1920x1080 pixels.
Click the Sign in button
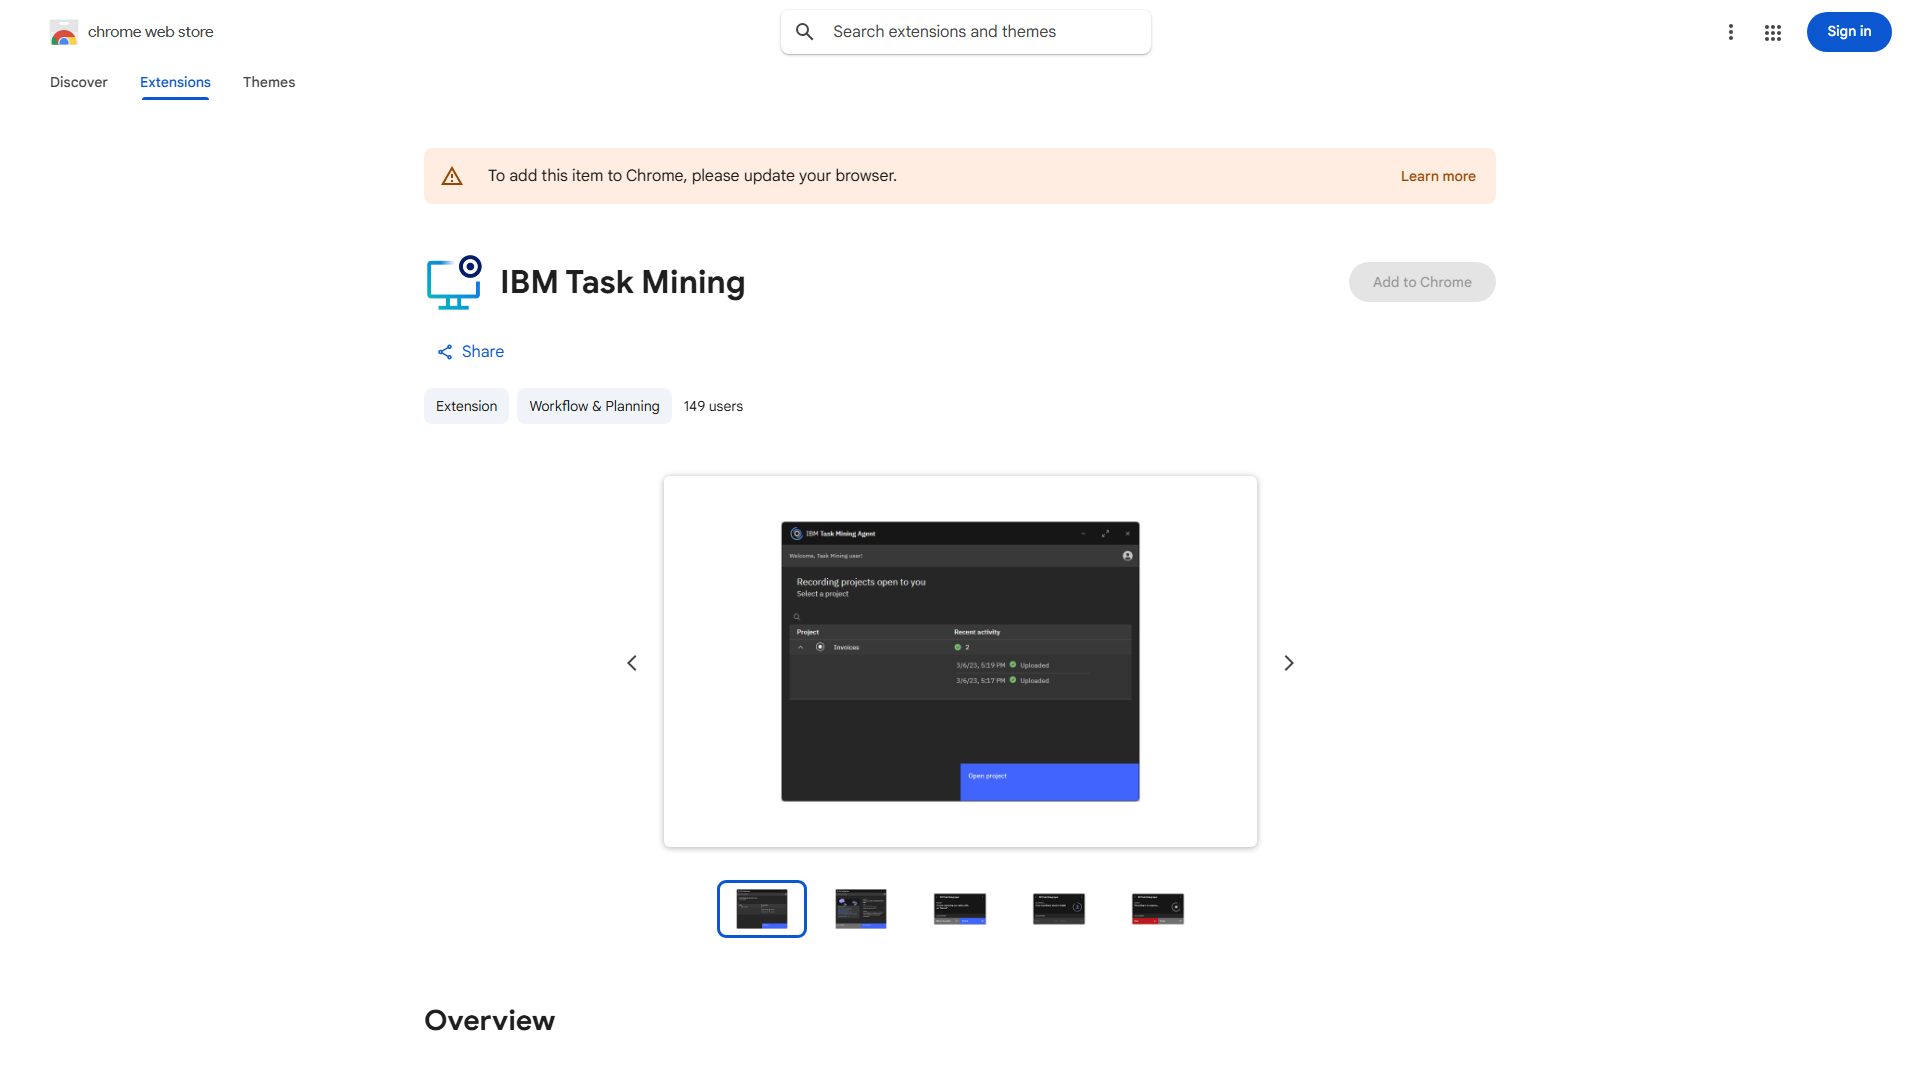[1848, 31]
